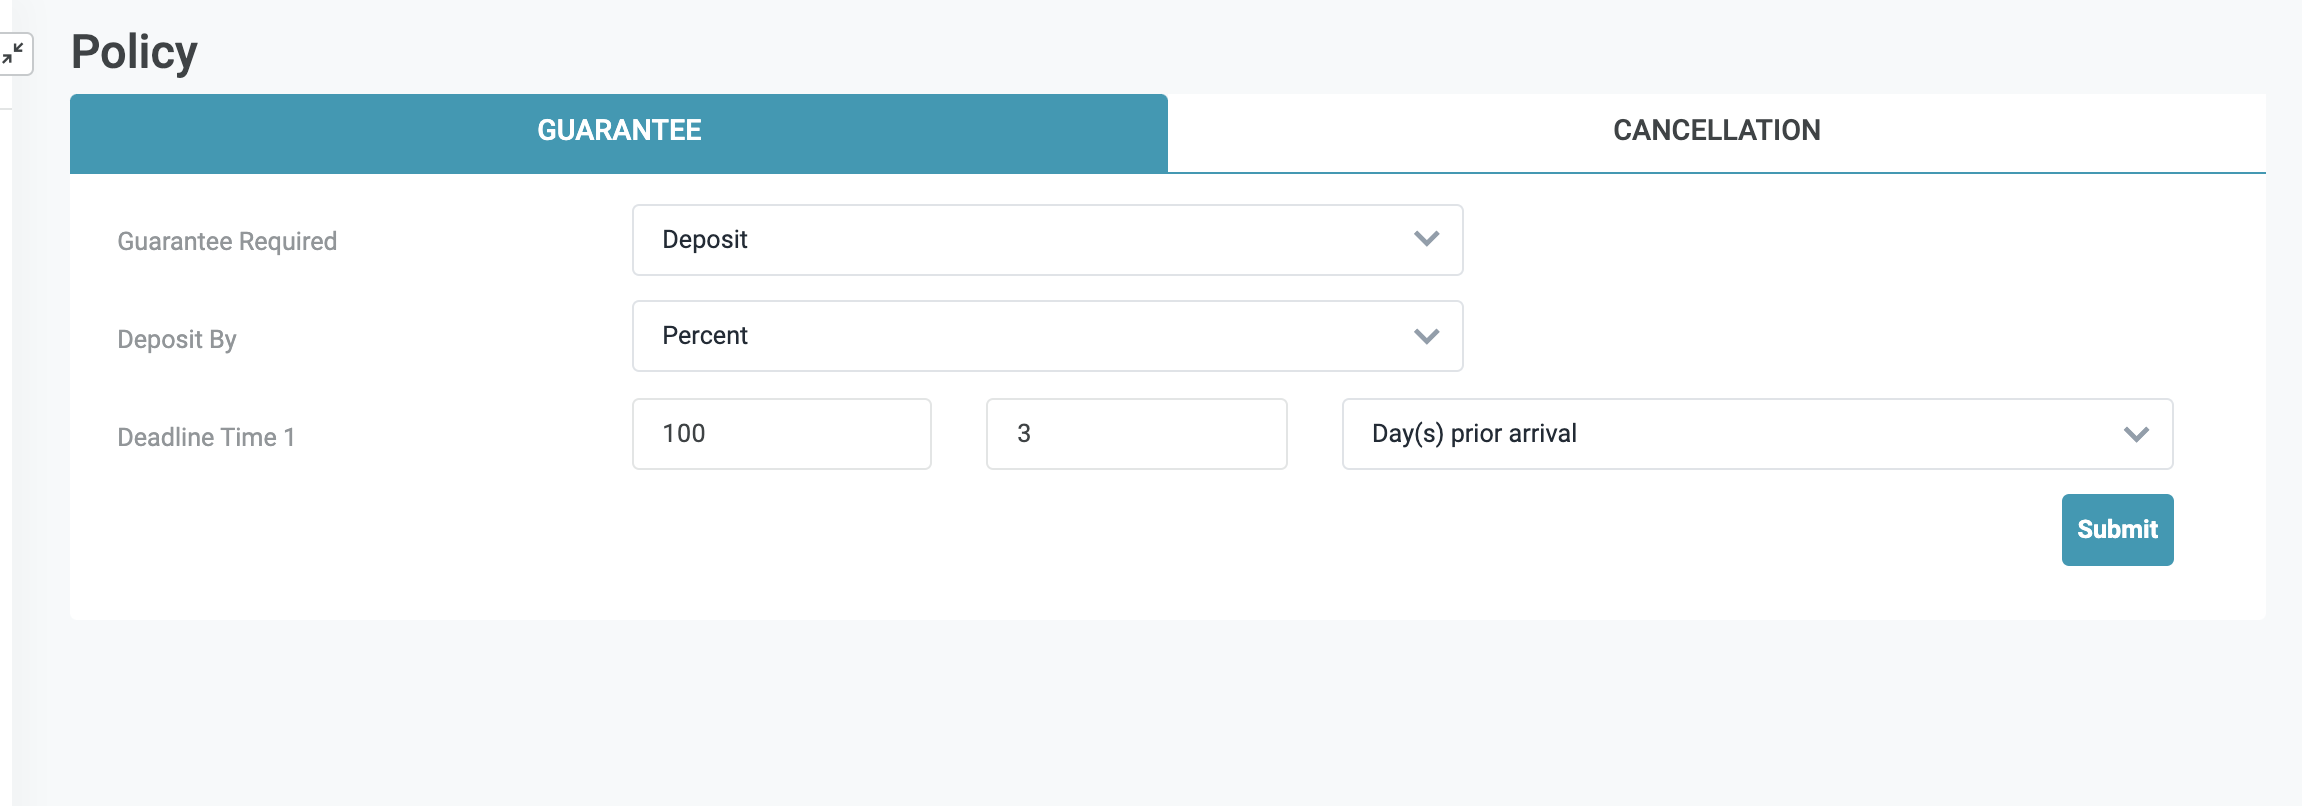
Task: Click the 'Day(s) prior arrival' value text
Action: (1474, 434)
